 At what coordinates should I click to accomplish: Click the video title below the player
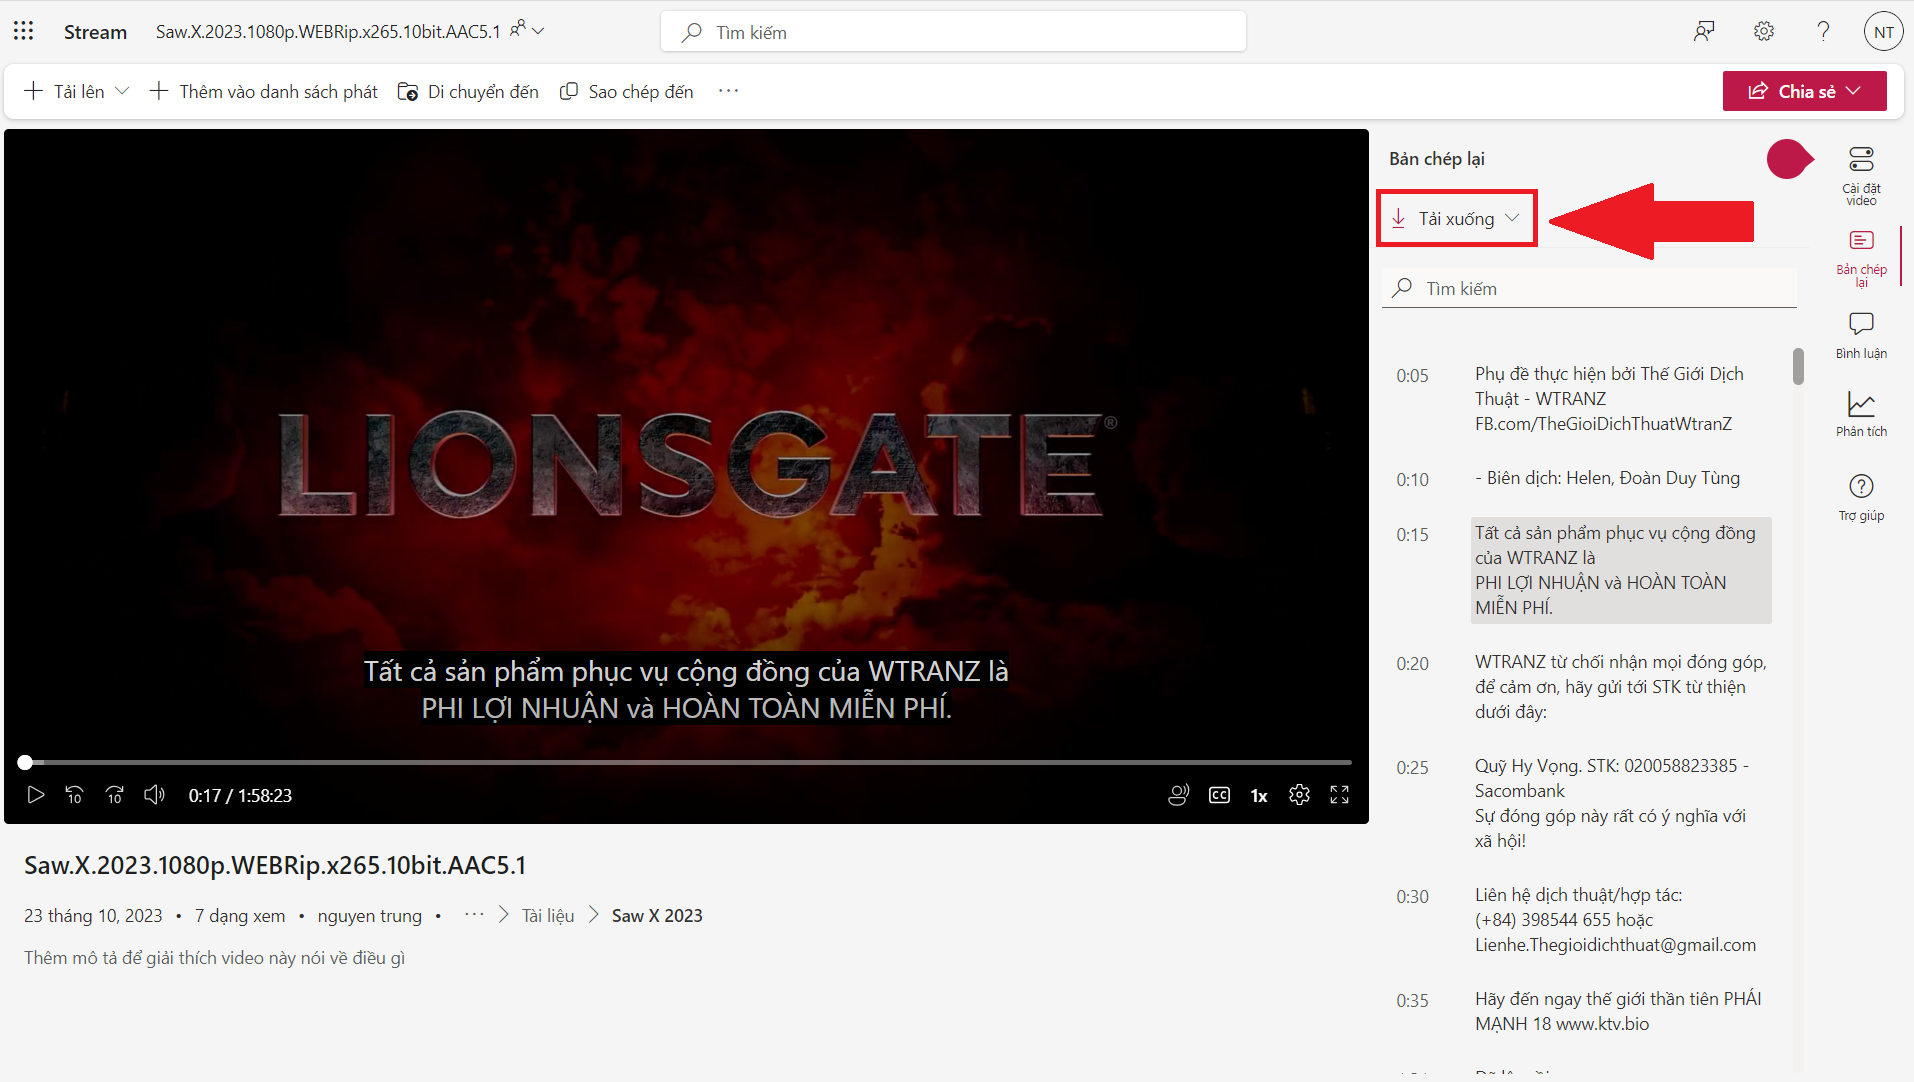(275, 865)
